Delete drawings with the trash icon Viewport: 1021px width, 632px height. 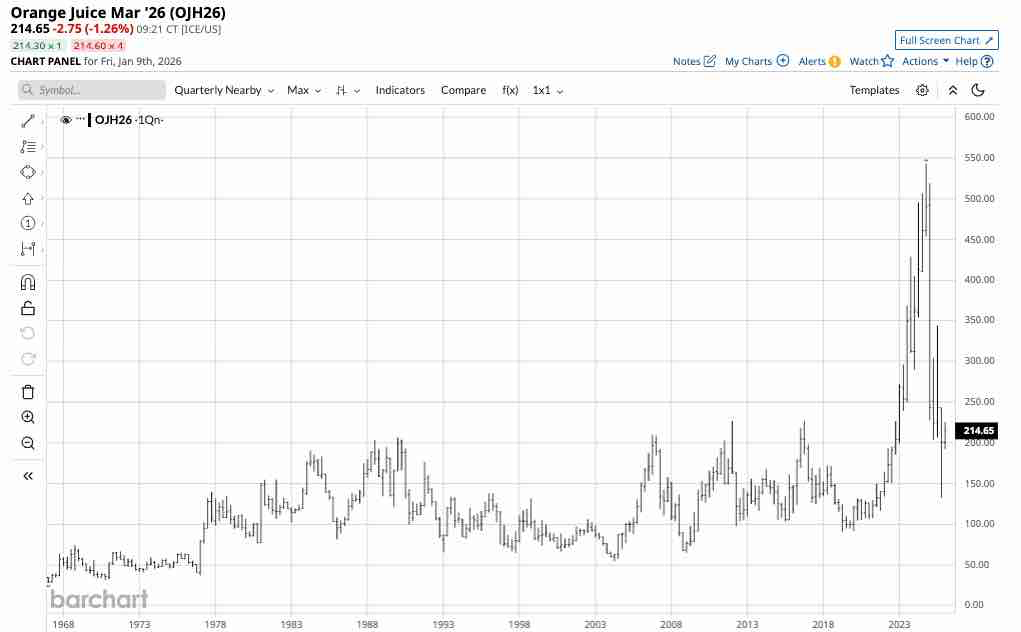[x=28, y=392]
